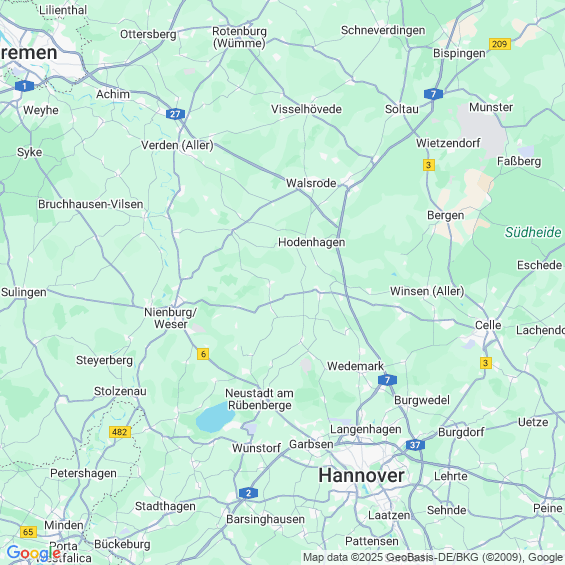Click the yellow 482 road shield
Screen dimensions: 565x565
click(x=120, y=432)
